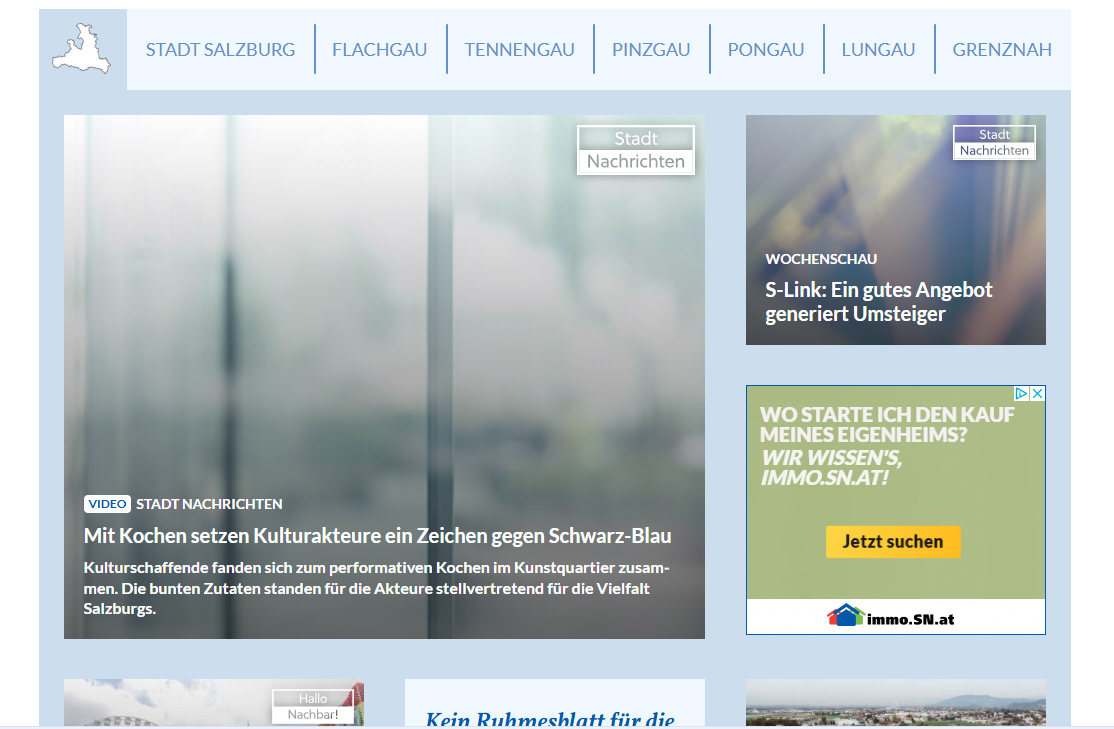
Task: Open the Grenznah section
Action: tap(1001, 50)
